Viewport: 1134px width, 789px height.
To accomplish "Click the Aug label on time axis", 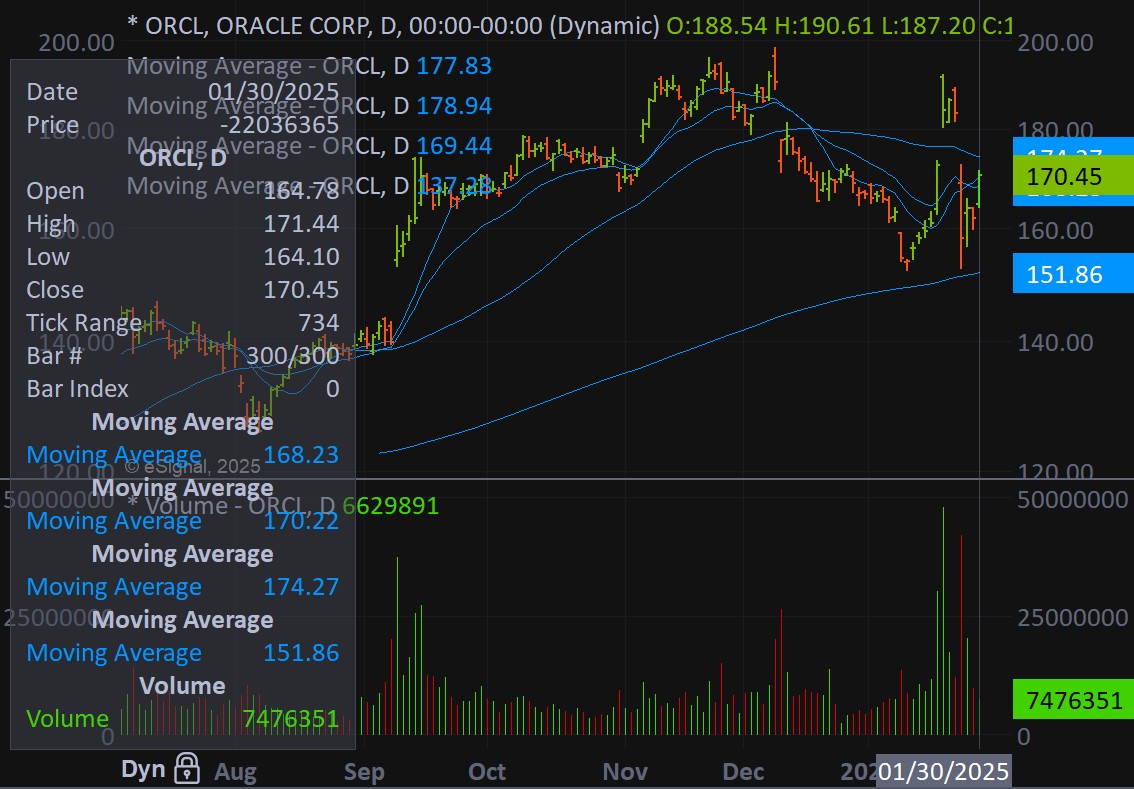I will coord(235,772).
